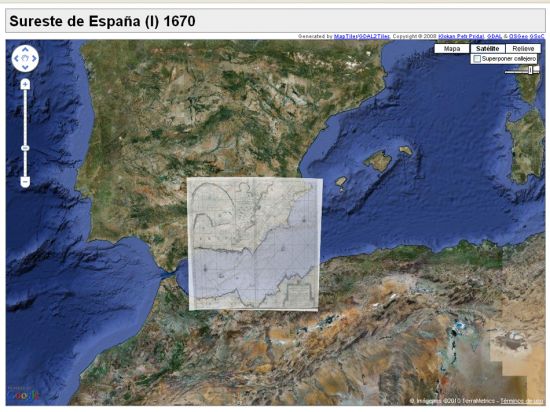Click Mallorca island on the satellite map
This screenshot has height=412, width=550.
click(x=378, y=161)
